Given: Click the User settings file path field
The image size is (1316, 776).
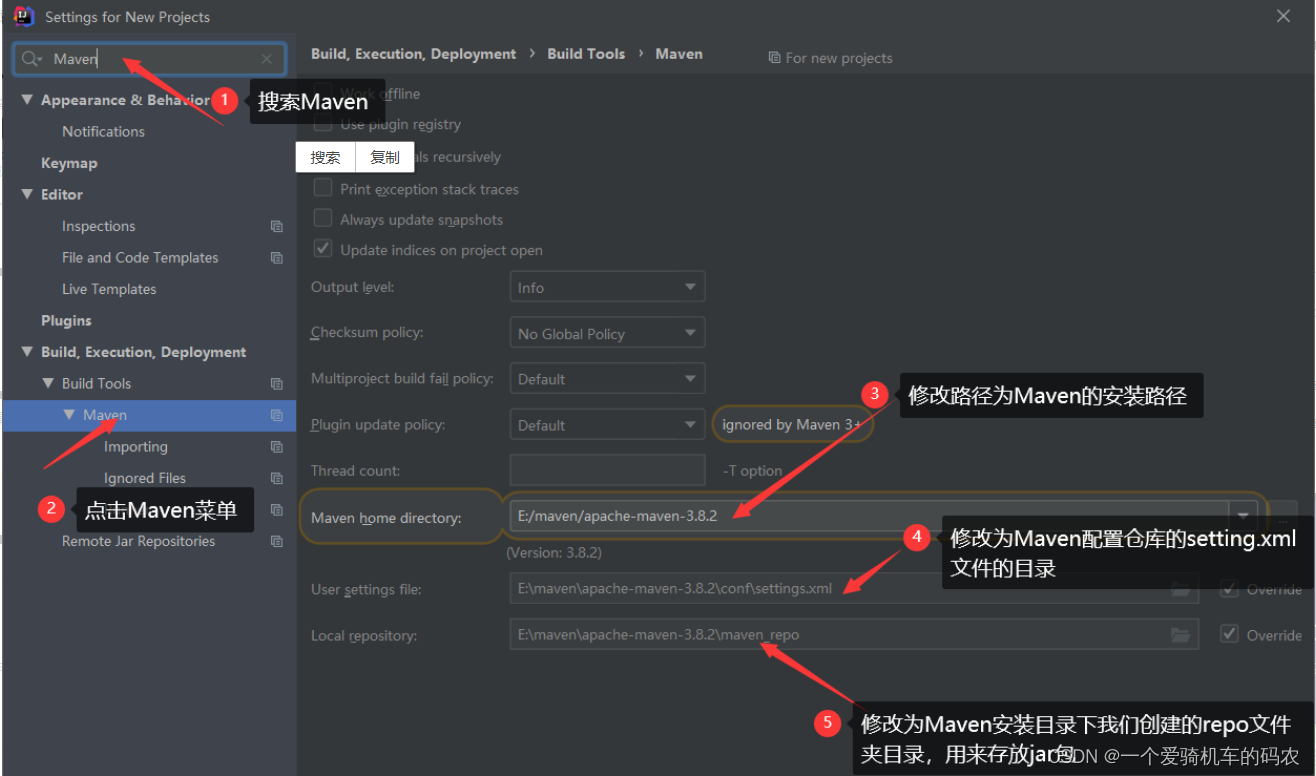Looking at the screenshot, I should [854, 588].
